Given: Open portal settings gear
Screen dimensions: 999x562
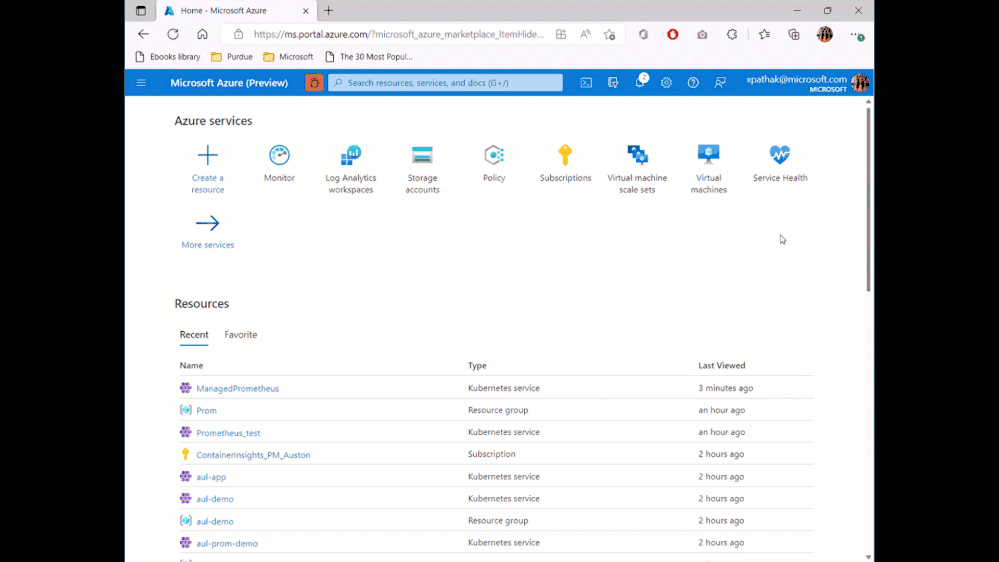Looking at the screenshot, I should pyautogui.click(x=666, y=83).
